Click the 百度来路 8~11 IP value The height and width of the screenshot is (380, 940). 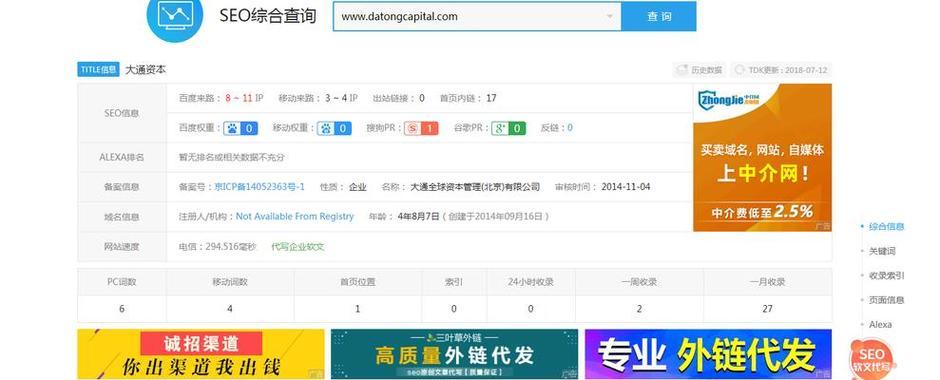tap(244, 98)
